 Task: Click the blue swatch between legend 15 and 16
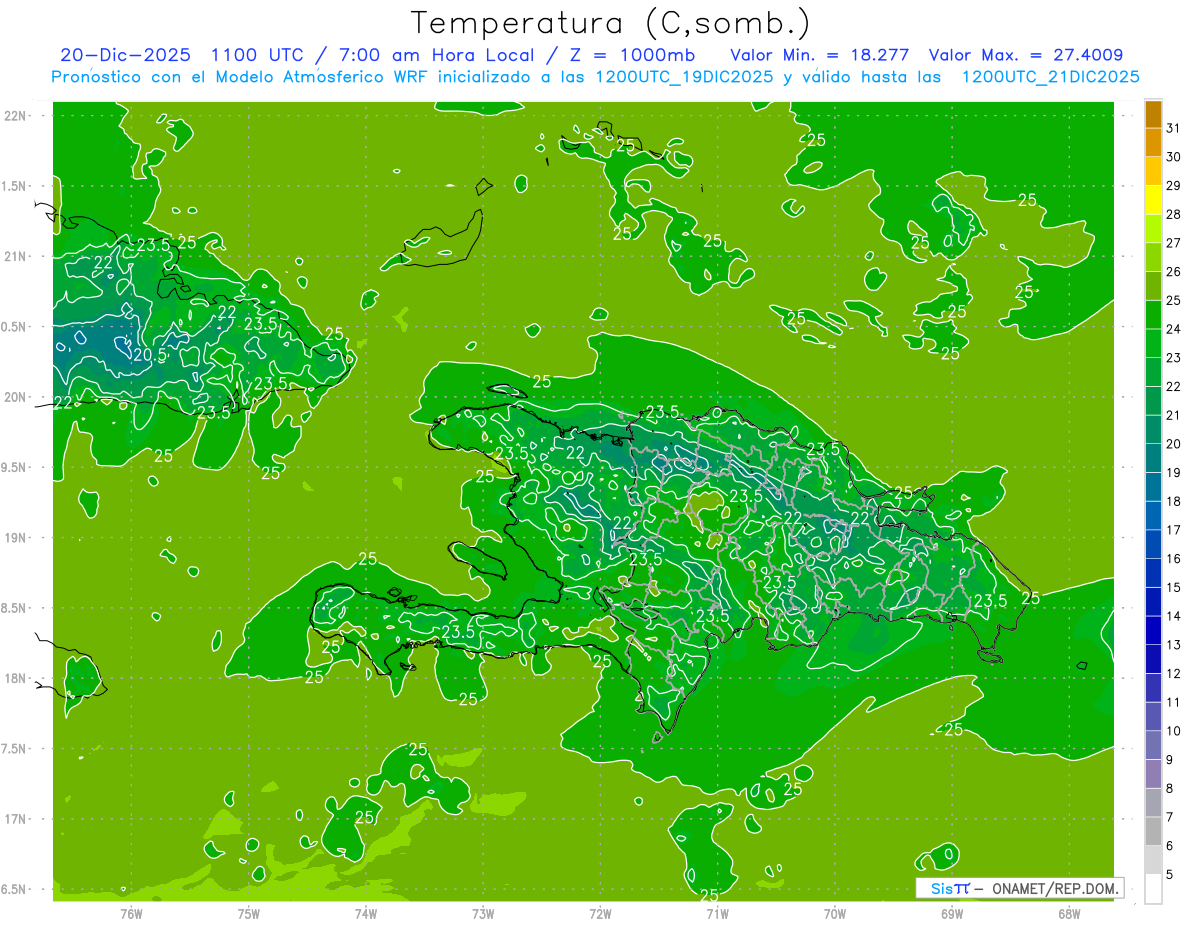tap(1154, 573)
